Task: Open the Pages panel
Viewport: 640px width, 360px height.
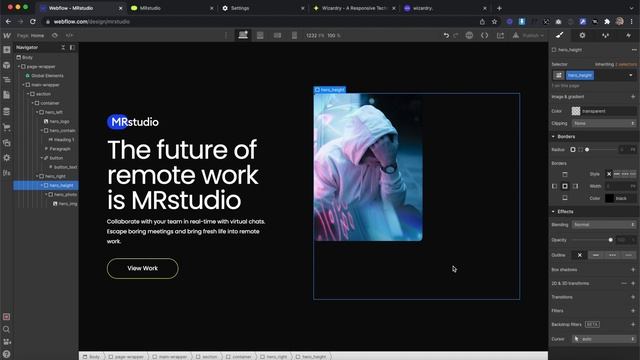Action: (x=7, y=95)
